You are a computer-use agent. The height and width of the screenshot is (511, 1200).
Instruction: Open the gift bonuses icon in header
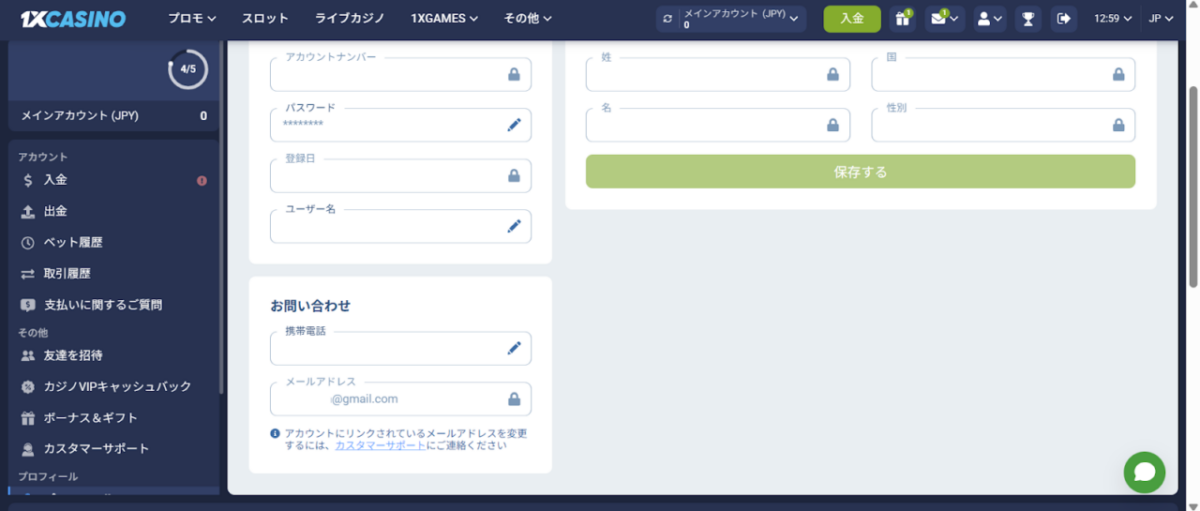[x=902, y=18]
